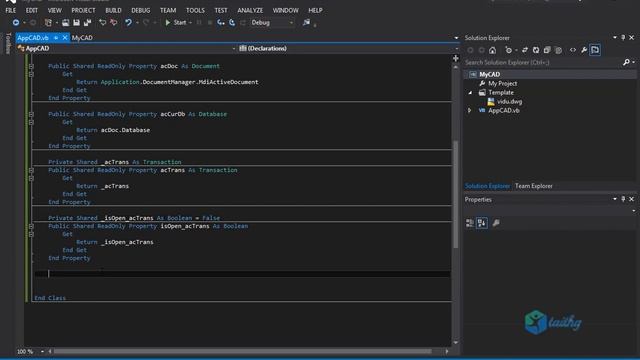Switch to the Solution Explorer tab
This screenshot has height=360, width=640.
click(x=487, y=186)
